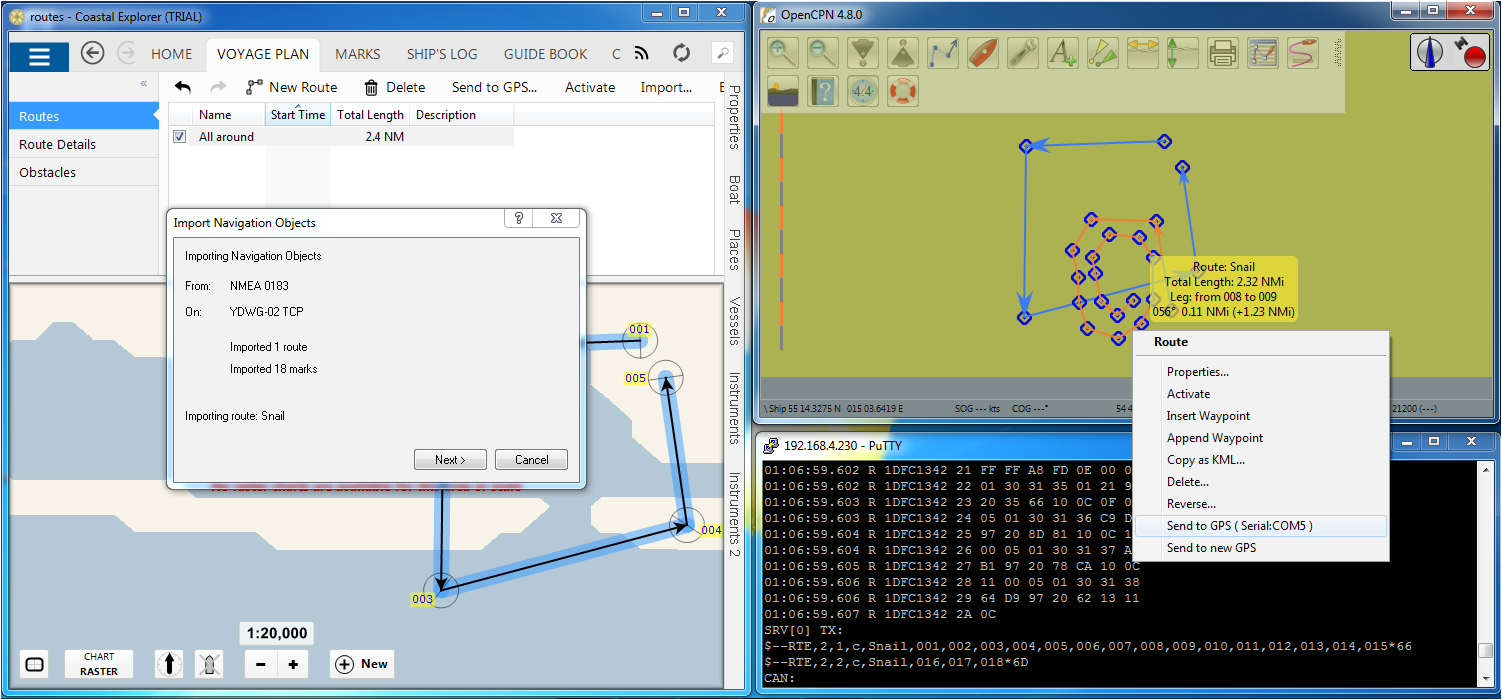Click the refresh sync arrows icon
The image size is (1502, 700).
682,54
